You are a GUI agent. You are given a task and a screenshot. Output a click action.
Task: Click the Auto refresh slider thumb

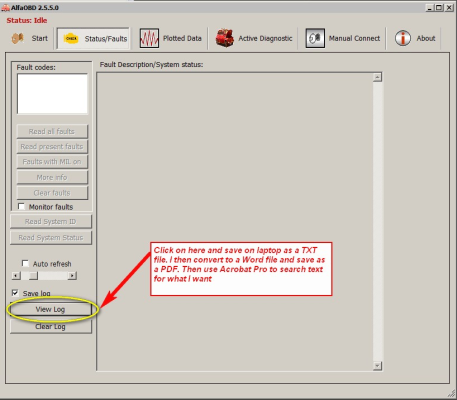point(33,276)
